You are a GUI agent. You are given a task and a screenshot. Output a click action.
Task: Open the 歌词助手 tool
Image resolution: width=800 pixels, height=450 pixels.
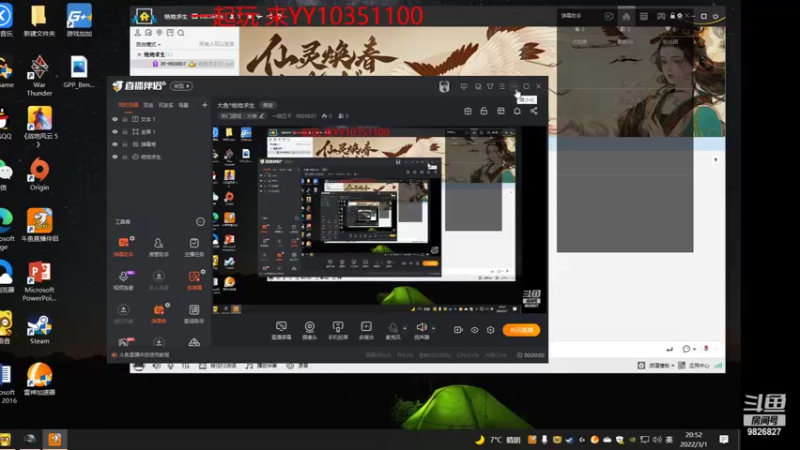194,313
